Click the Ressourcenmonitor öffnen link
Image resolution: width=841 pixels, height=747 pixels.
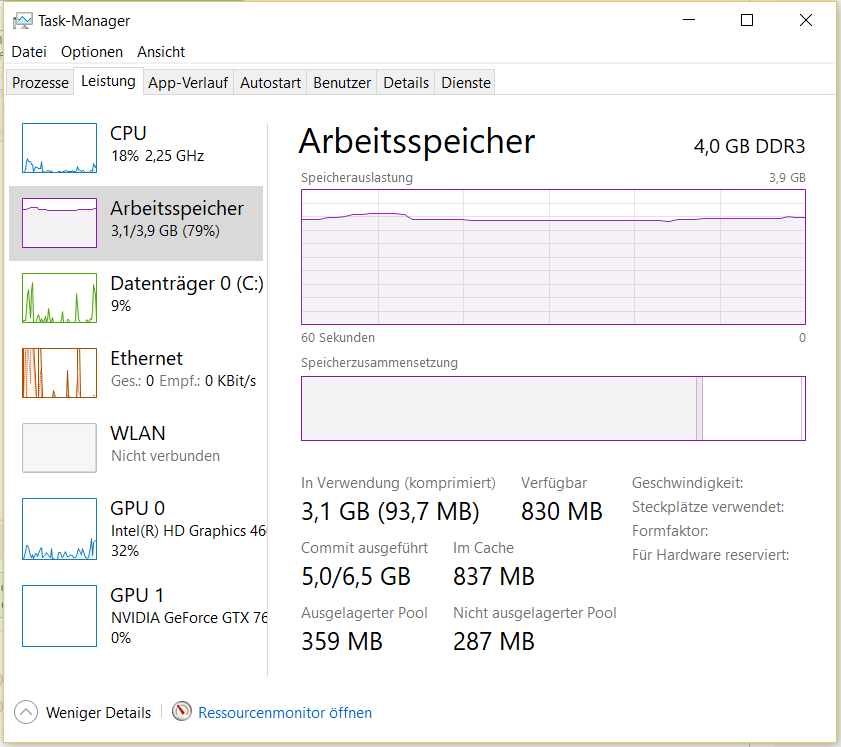pyautogui.click(x=285, y=713)
